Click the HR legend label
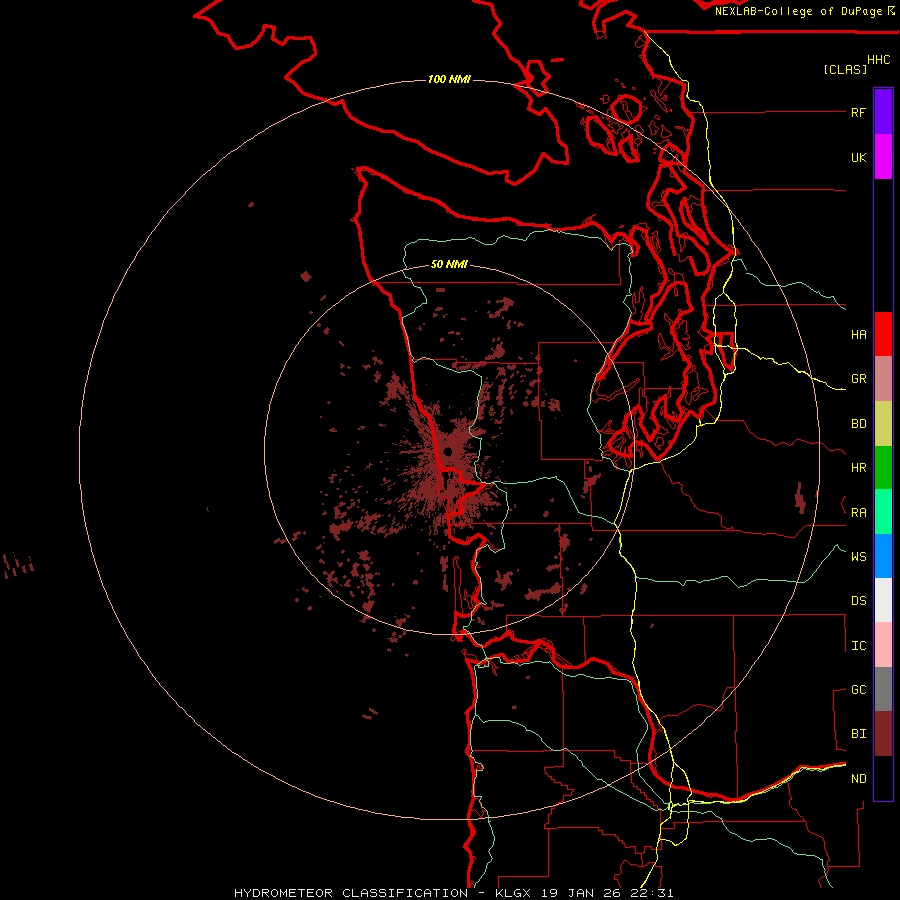Viewport: 900px width, 900px height. click(858, 468)
